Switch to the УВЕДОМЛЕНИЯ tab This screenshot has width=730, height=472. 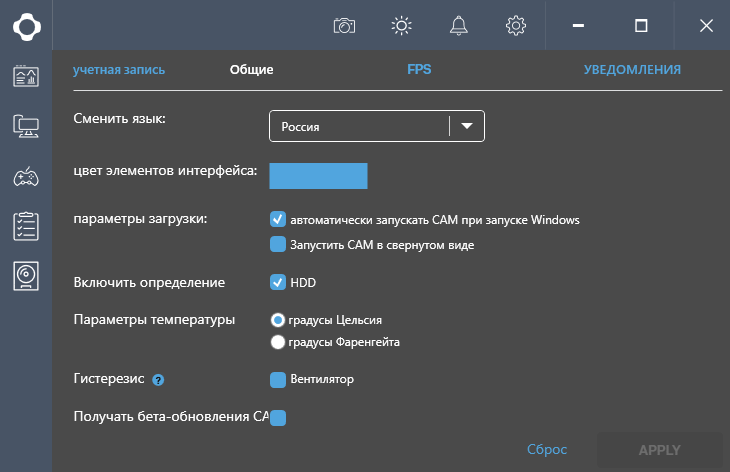click(x=632, y=70)
